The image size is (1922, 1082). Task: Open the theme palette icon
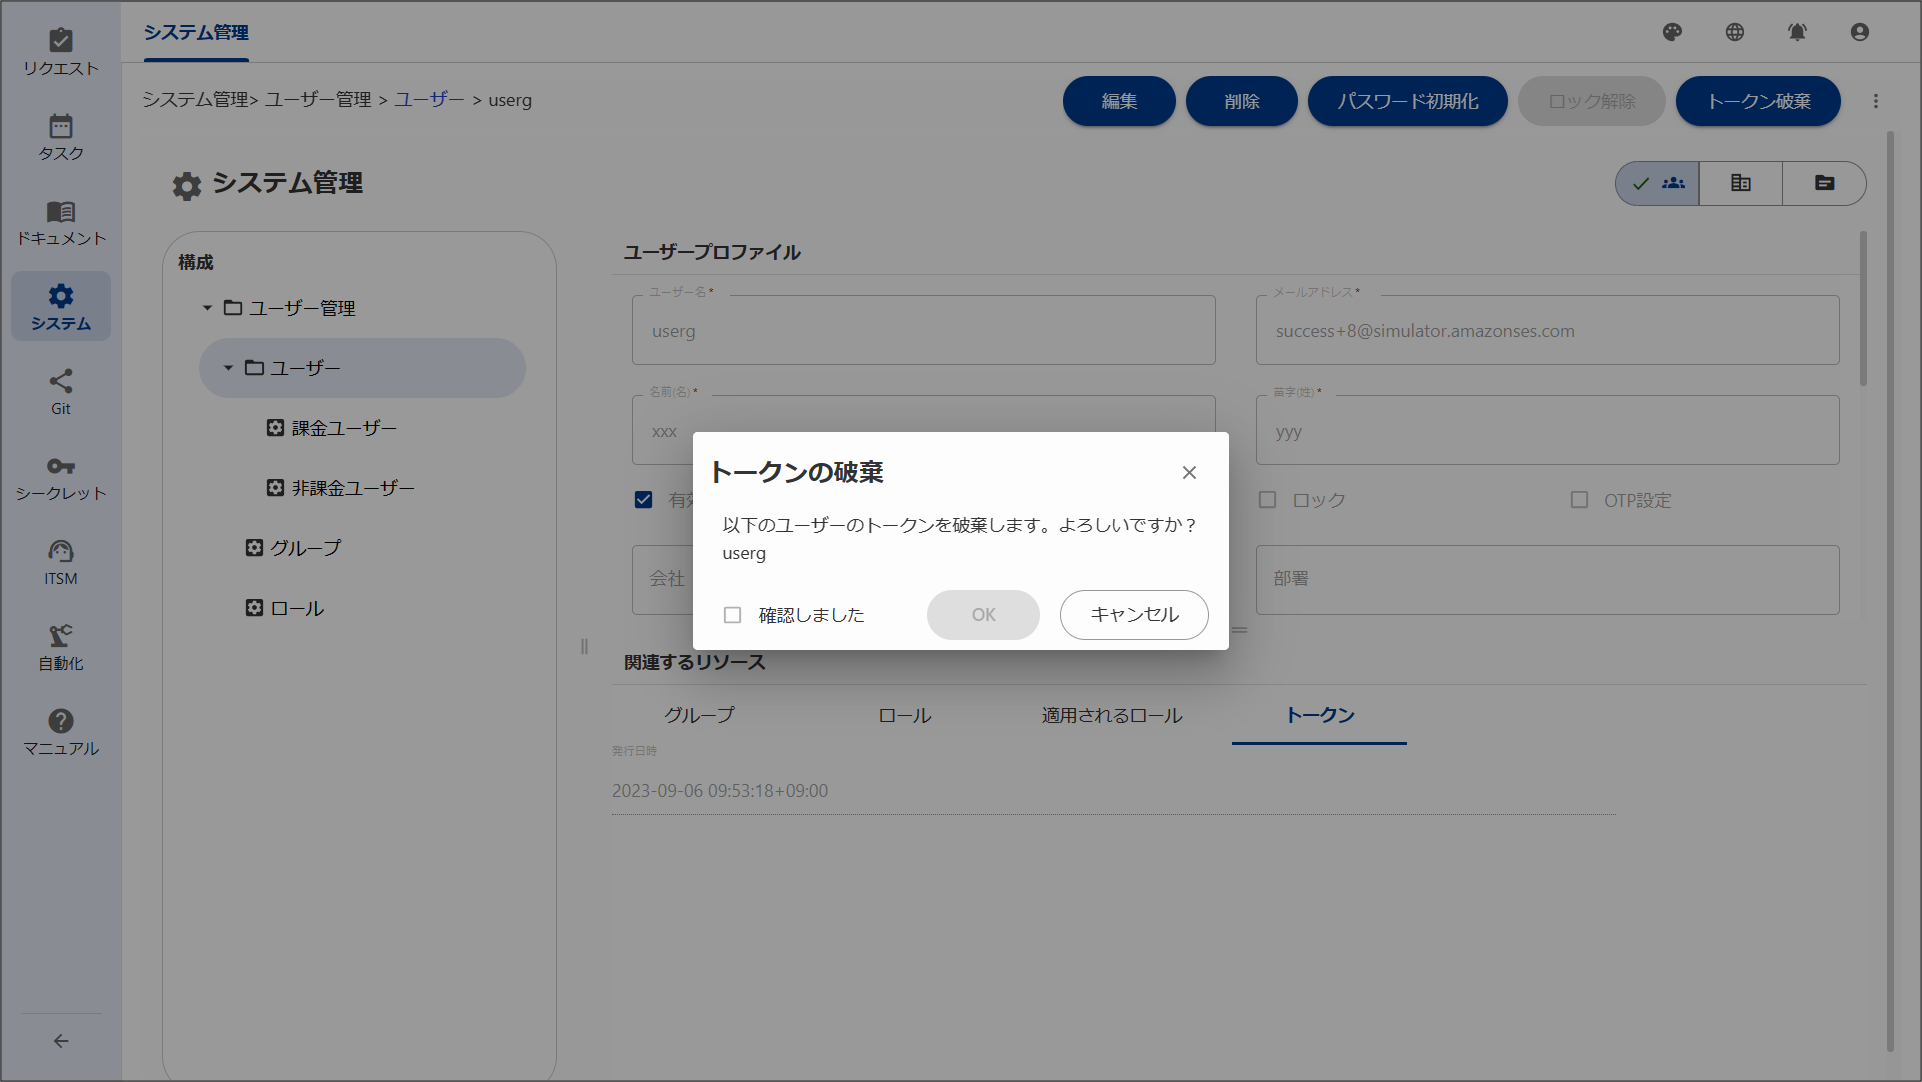click(x=1671, y=32)
